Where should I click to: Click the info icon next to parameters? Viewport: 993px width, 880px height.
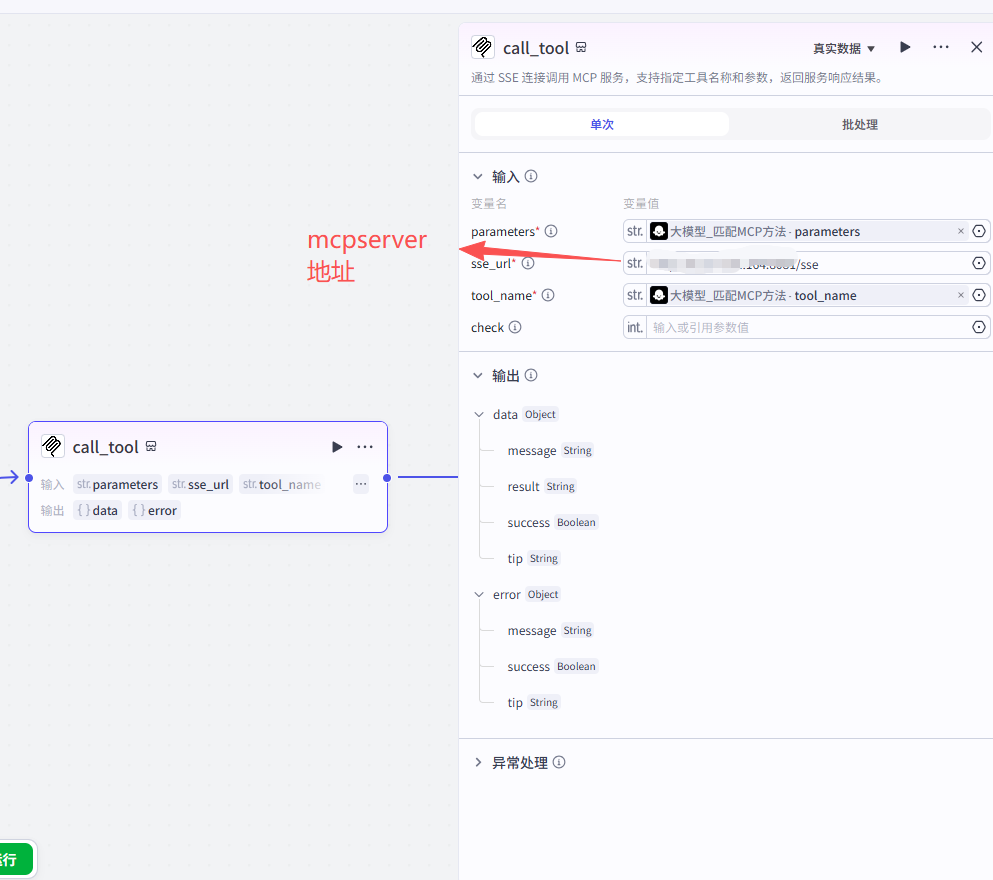pos(551,231)
